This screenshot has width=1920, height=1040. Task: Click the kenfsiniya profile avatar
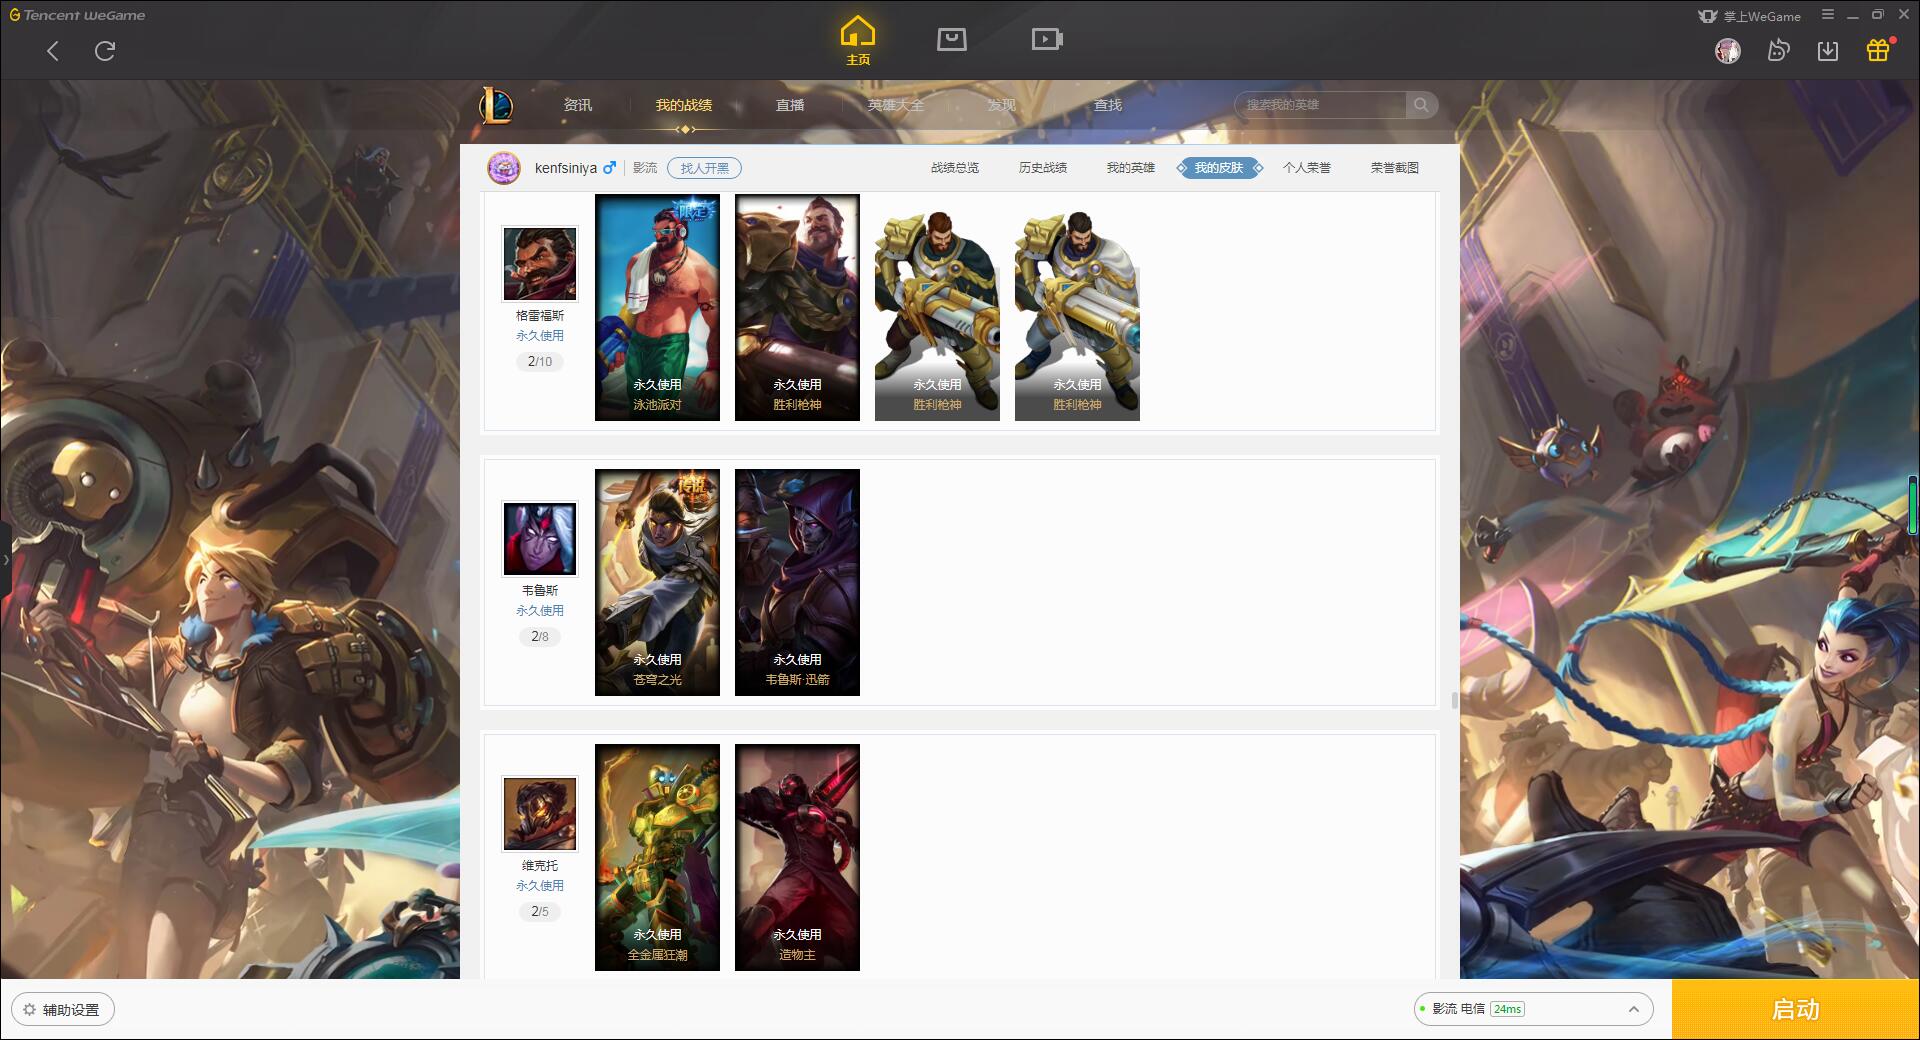click(x=504, y=168)
